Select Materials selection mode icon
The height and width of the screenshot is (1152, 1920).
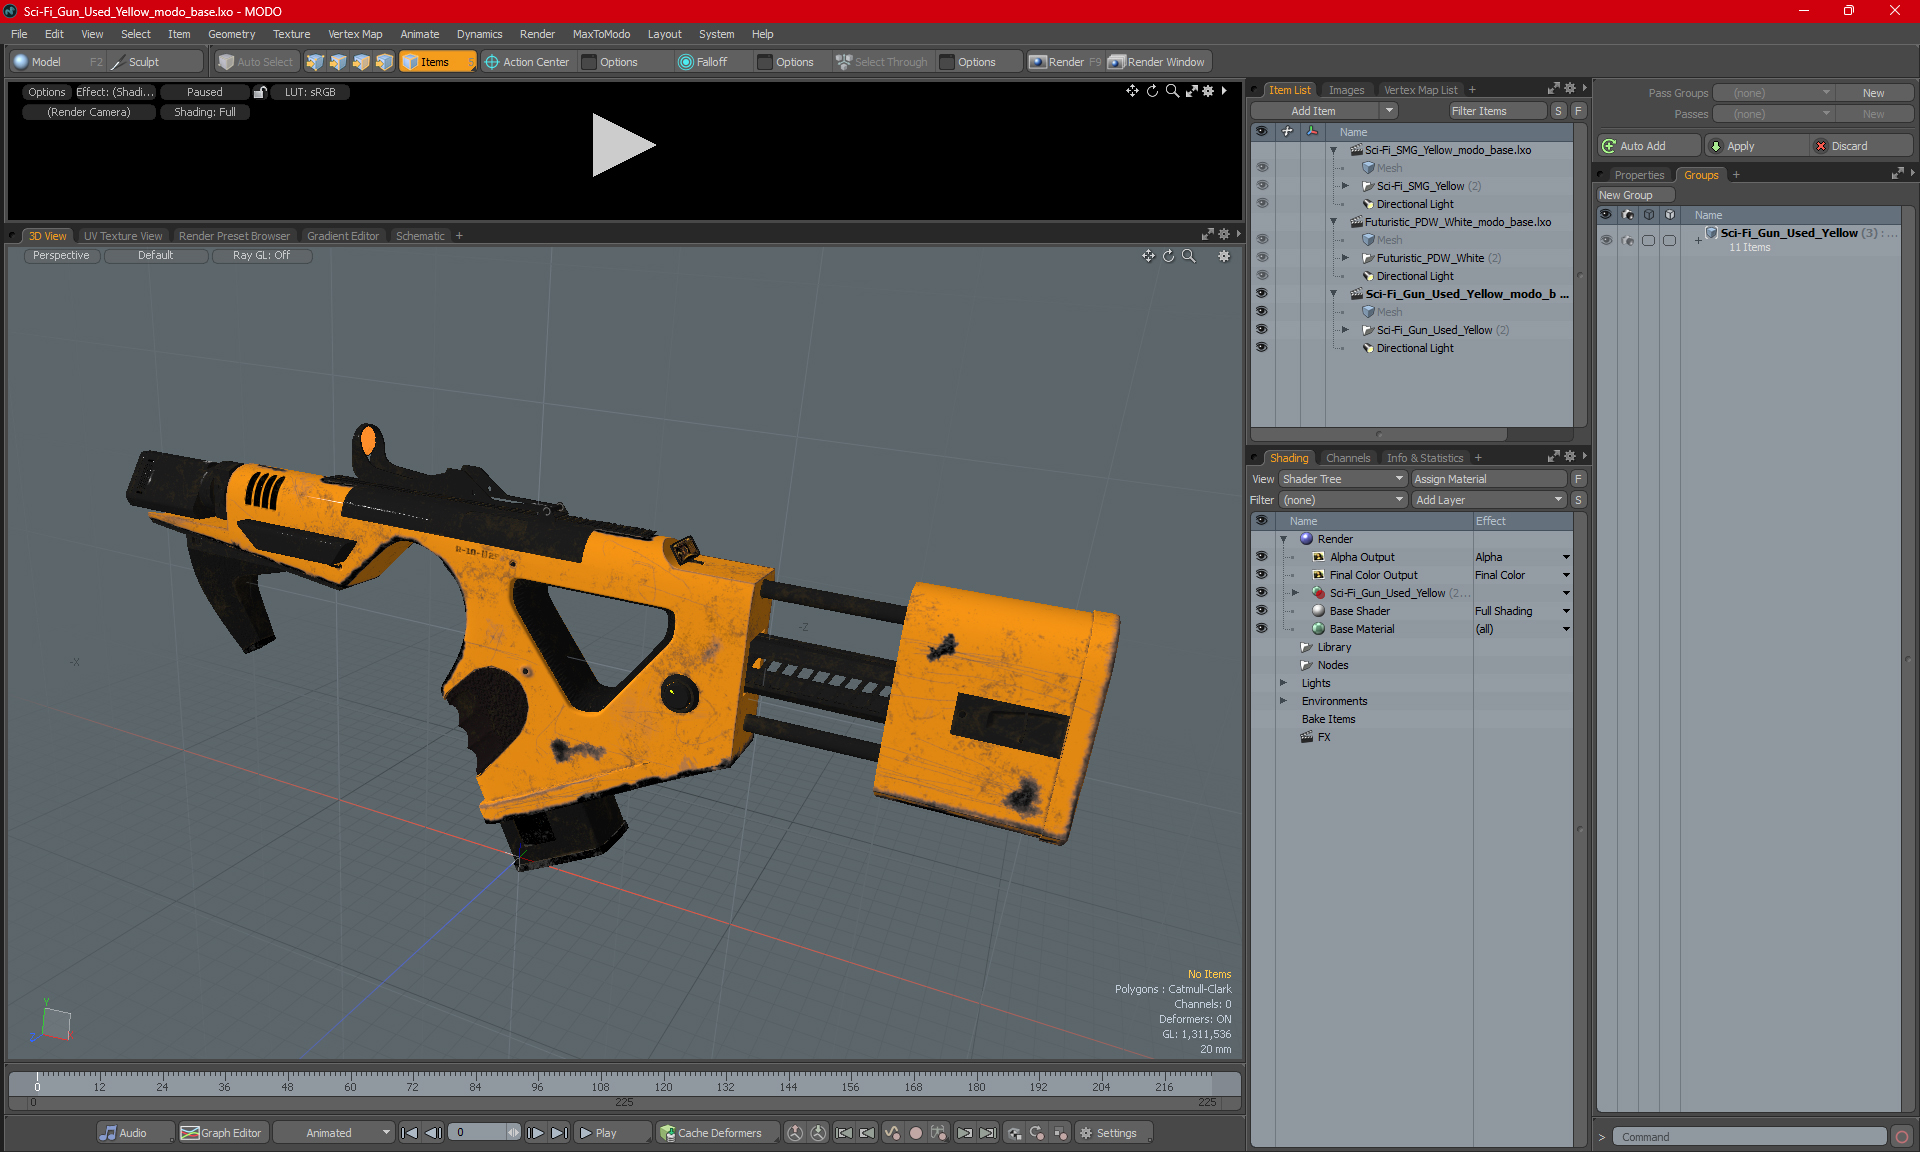384,62
